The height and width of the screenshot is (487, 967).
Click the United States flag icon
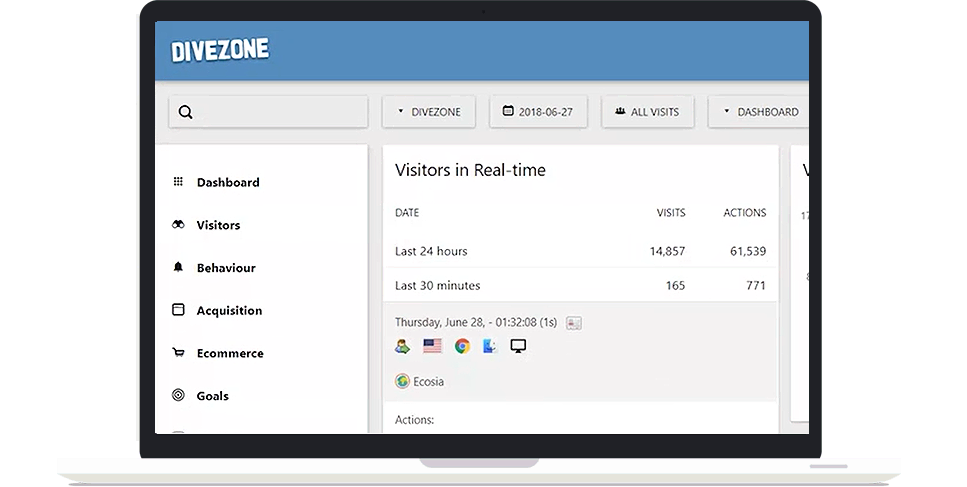[x=432, y=346]
